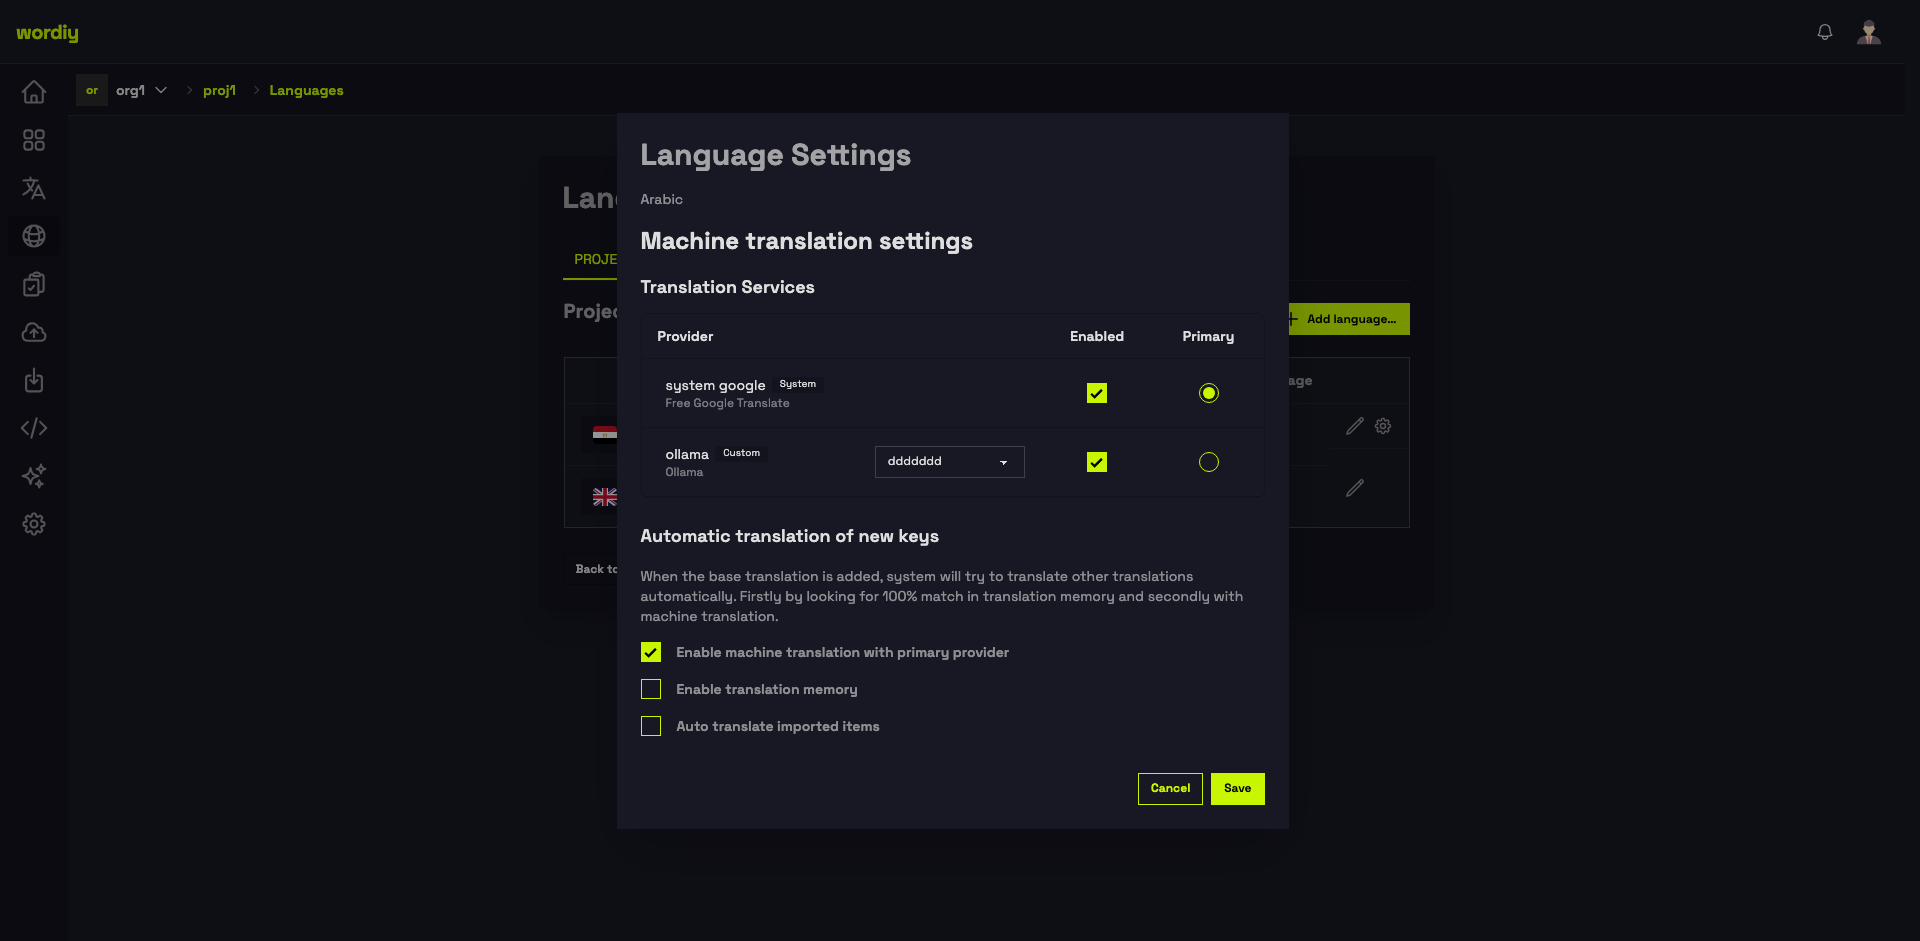Viewport: 1920px width, 941px height.
Task: Click the Primary column header
Action: click(x=1208, y=336)
